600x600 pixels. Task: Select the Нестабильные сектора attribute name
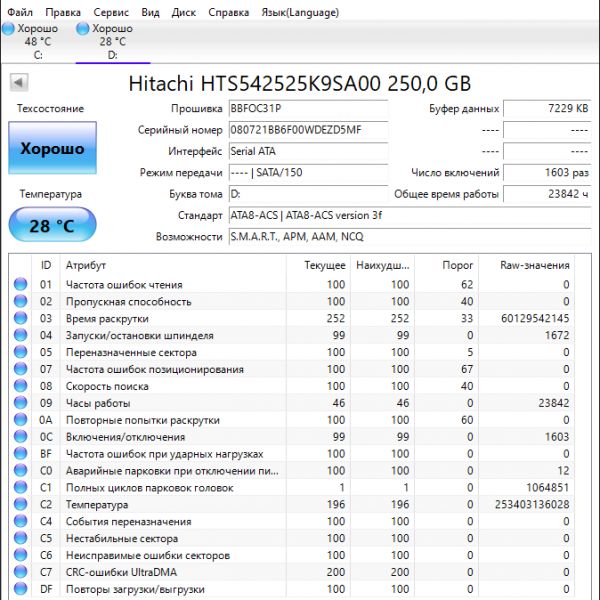coord(122,538)
